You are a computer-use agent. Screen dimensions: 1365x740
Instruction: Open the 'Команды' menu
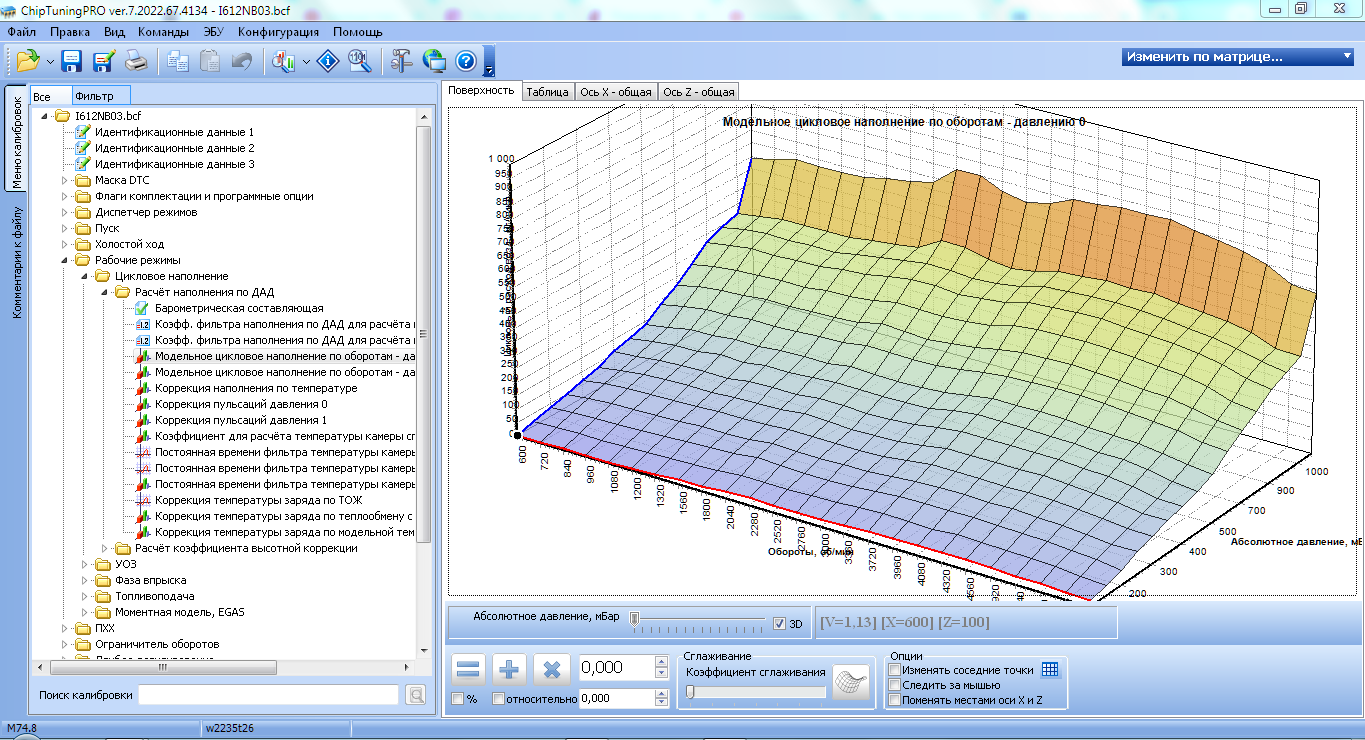pos(163,32)
